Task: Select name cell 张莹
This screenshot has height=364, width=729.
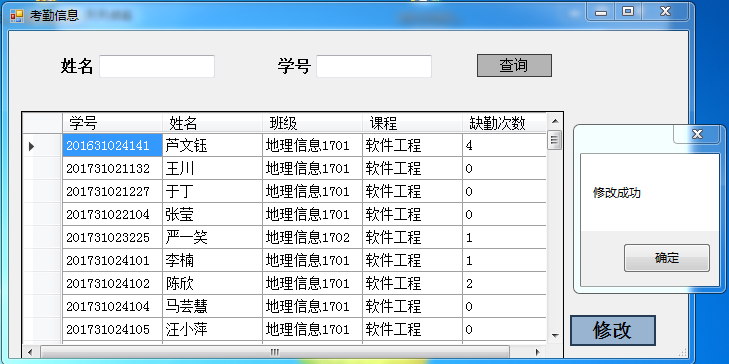Action: point(212,214)
